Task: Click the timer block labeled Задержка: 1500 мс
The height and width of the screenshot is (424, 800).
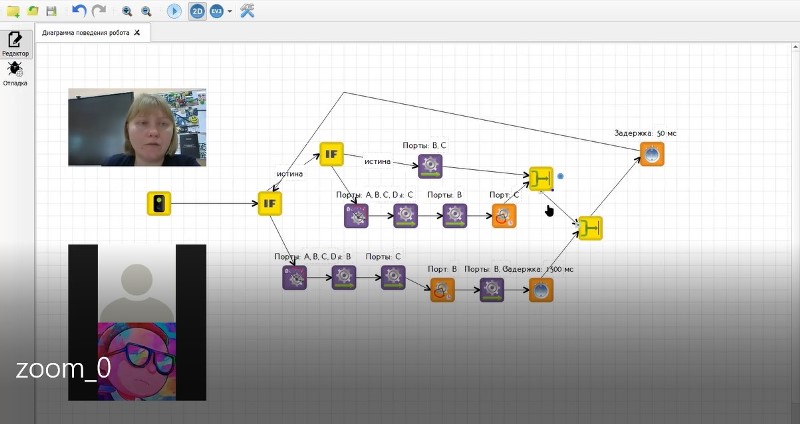Action: (x=541, y=290)
